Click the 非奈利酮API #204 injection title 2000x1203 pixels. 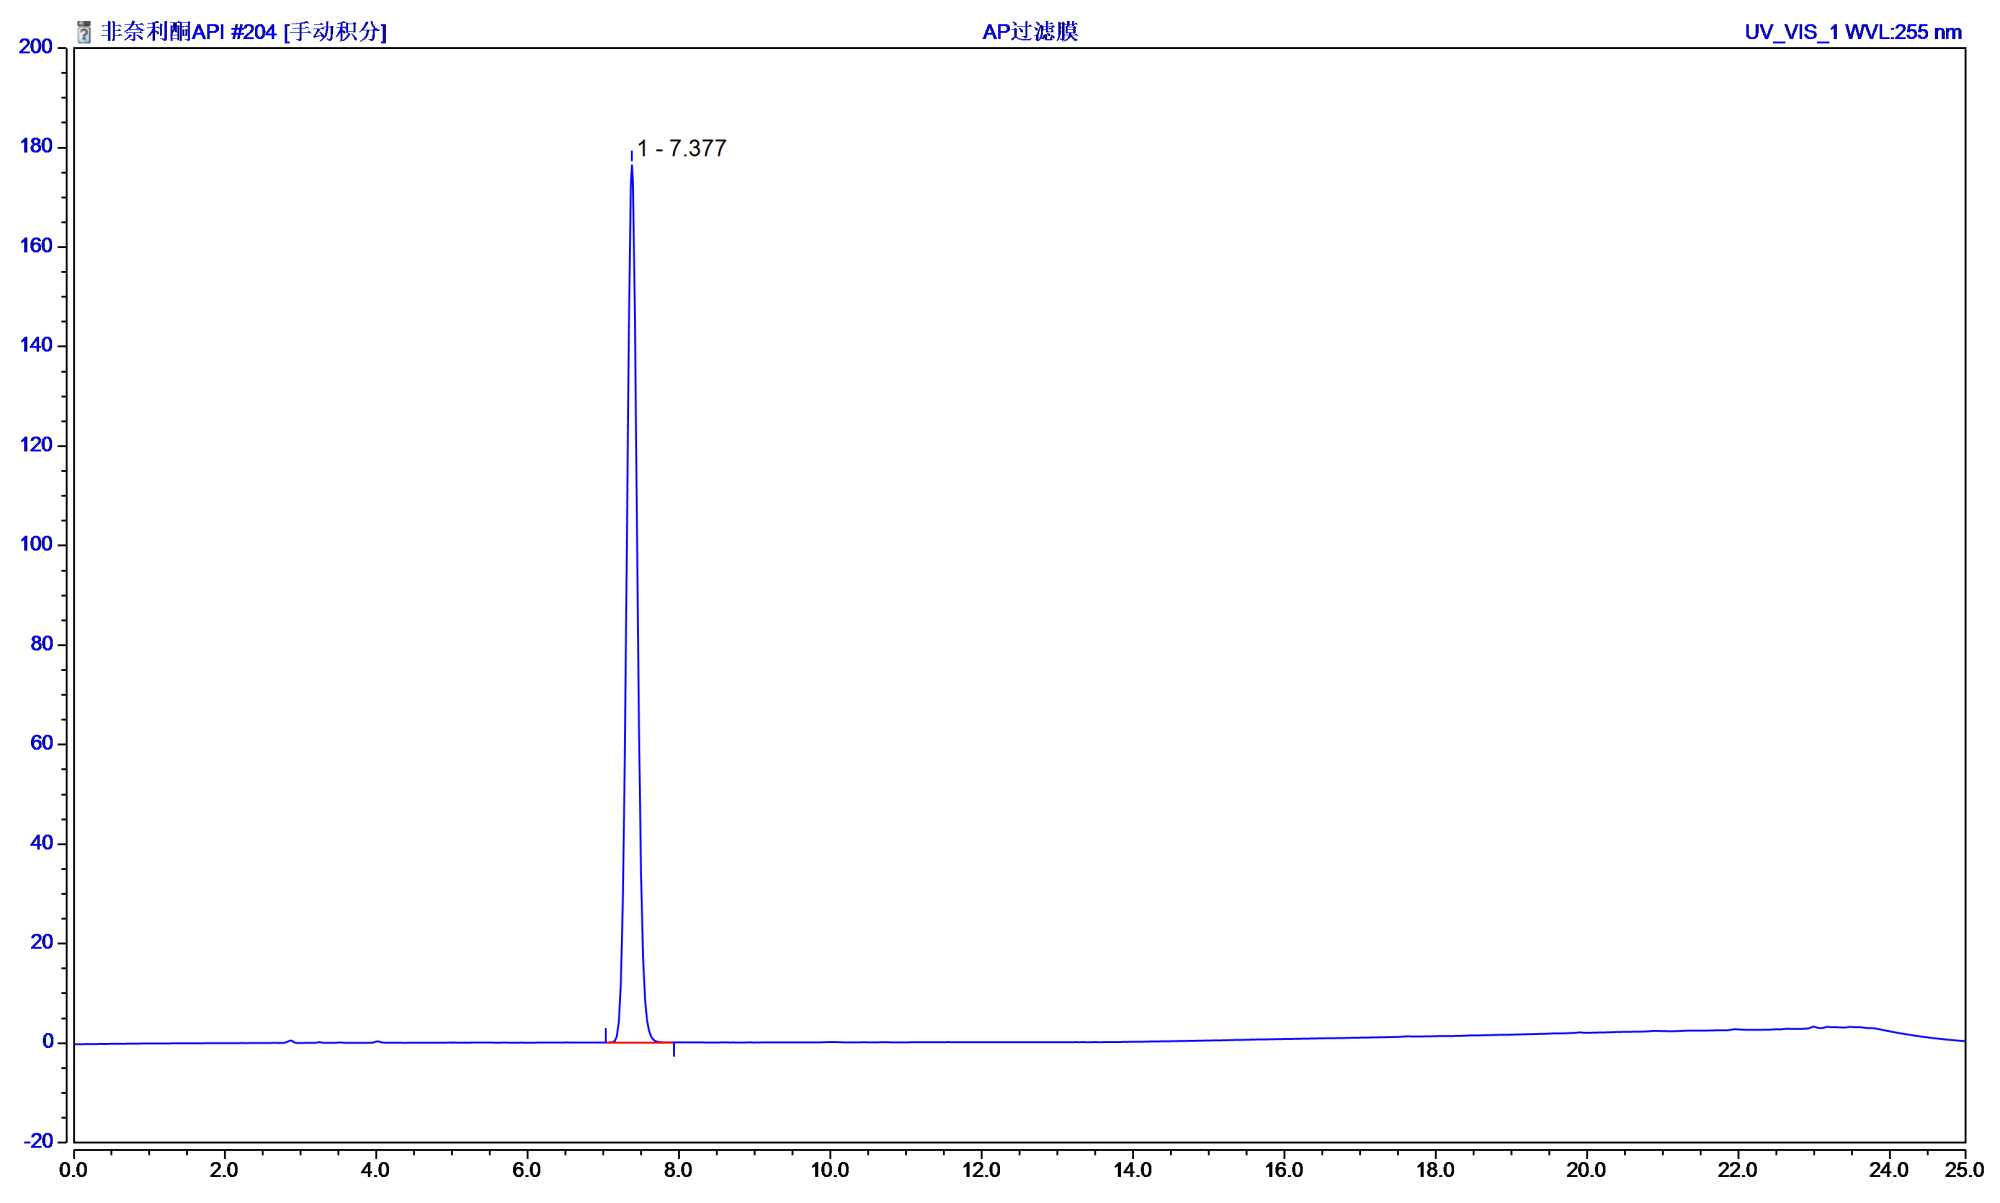(243, 32)
